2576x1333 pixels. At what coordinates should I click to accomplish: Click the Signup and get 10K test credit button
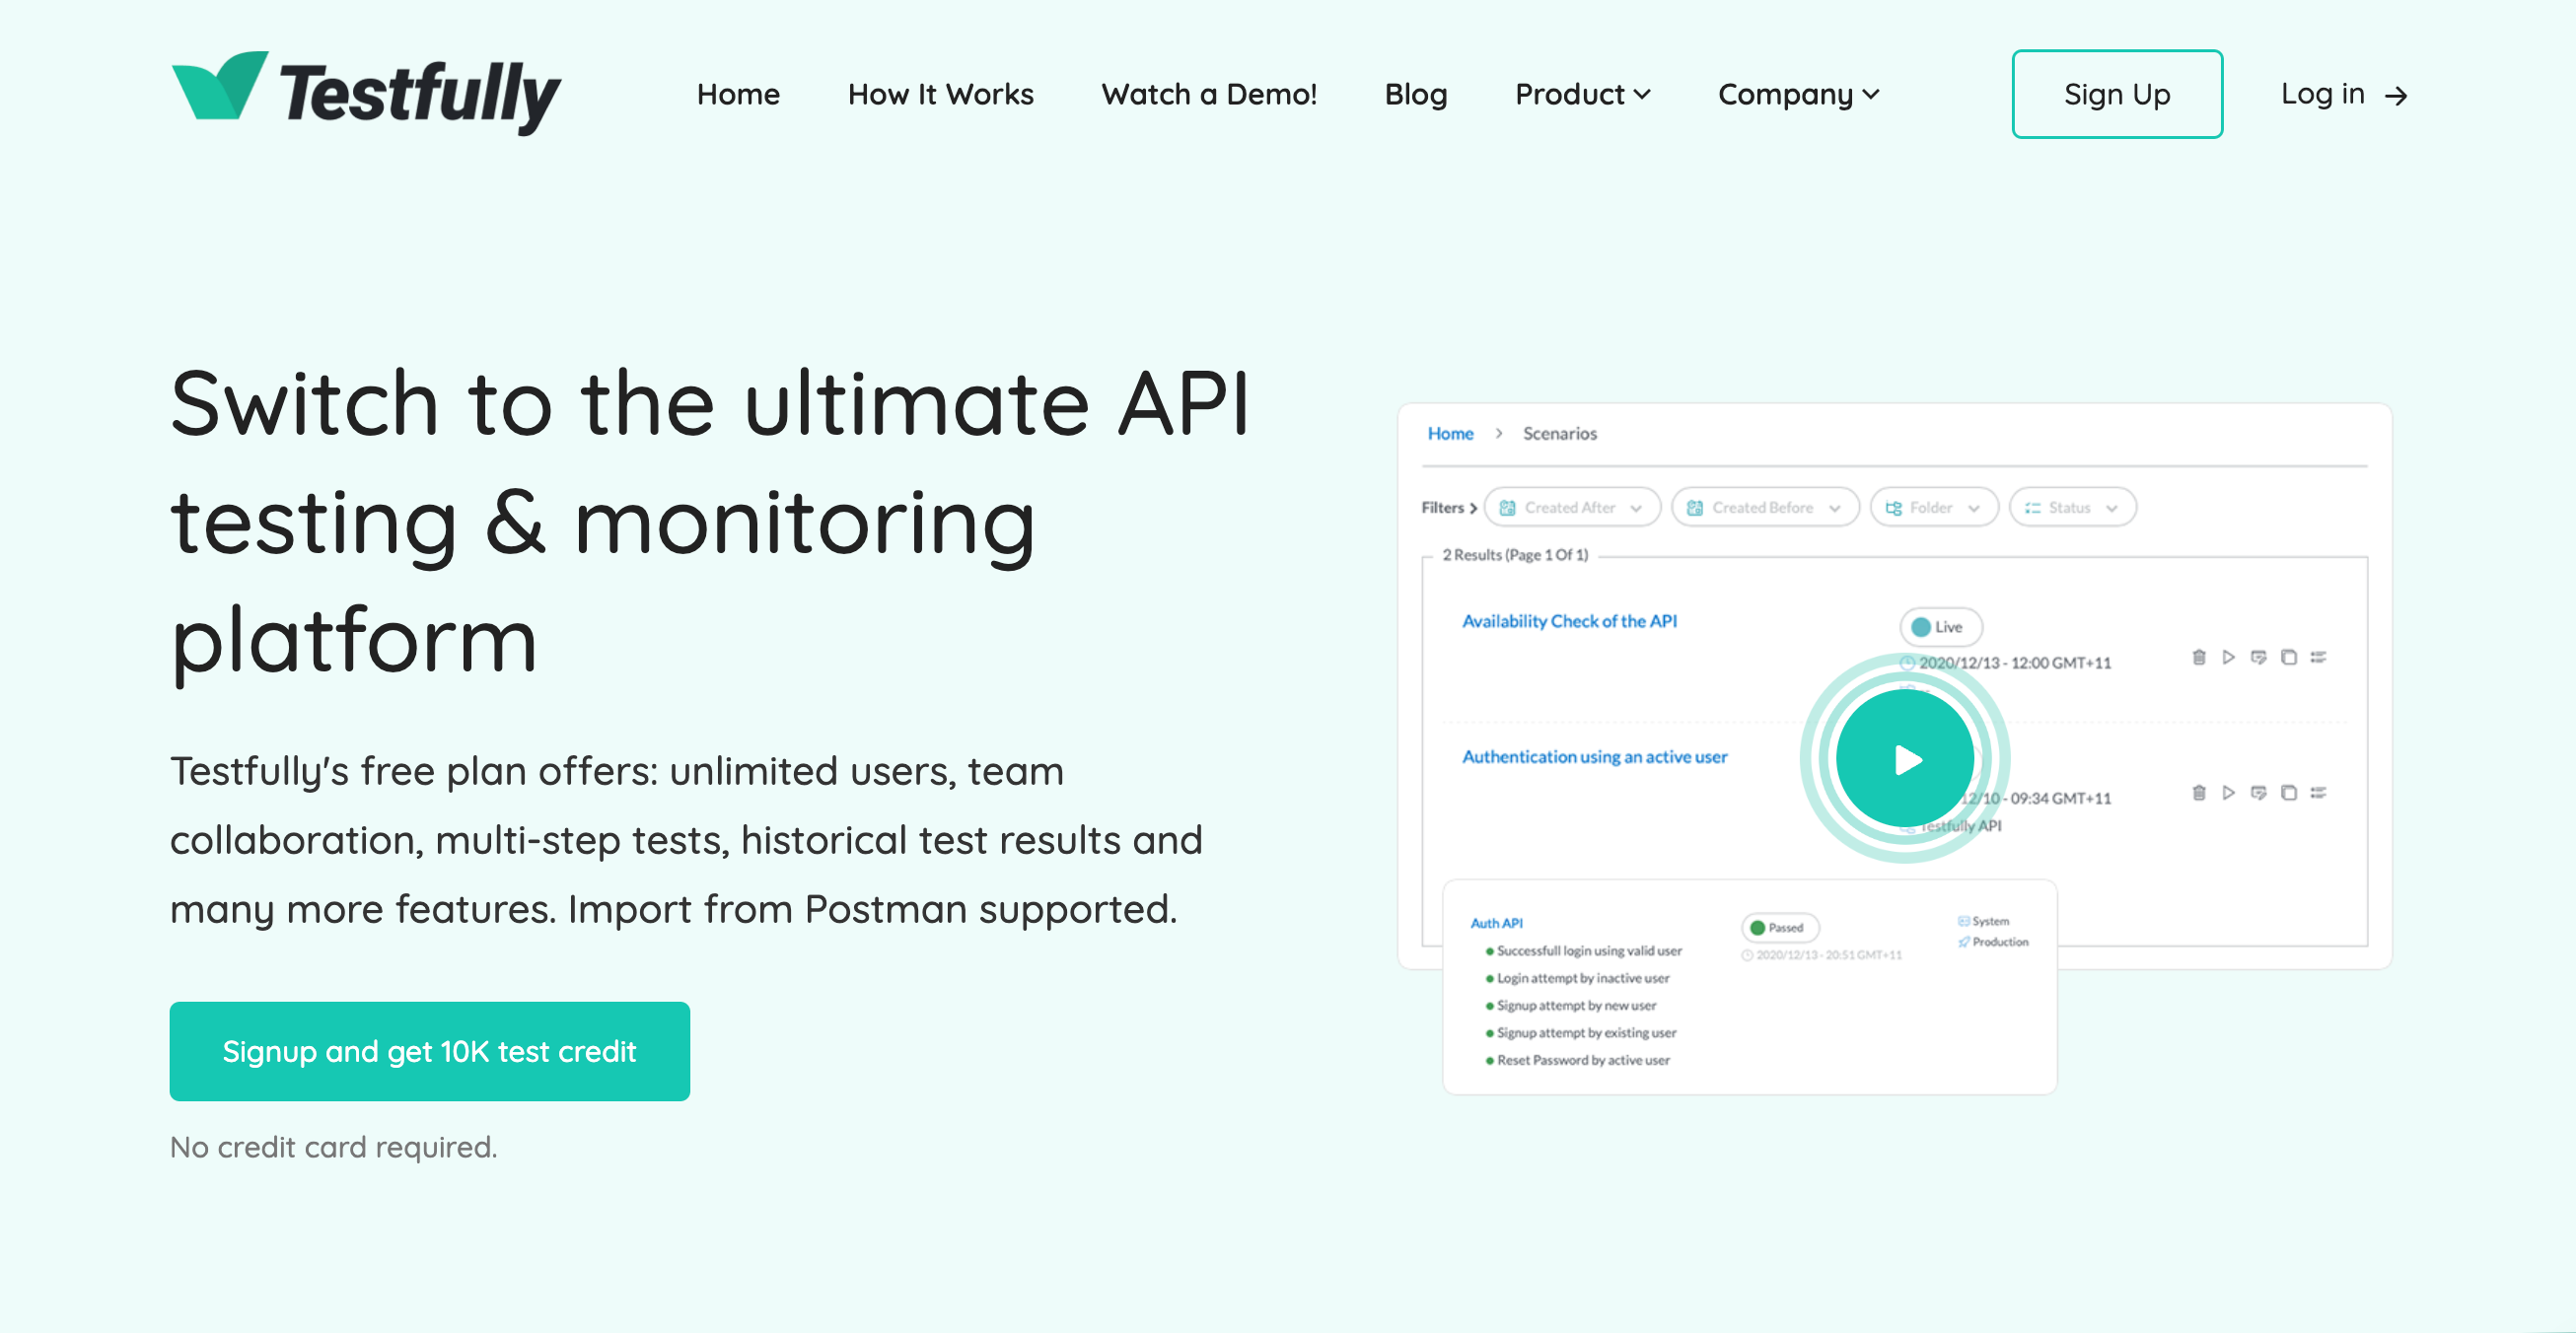coord(430,1049)
